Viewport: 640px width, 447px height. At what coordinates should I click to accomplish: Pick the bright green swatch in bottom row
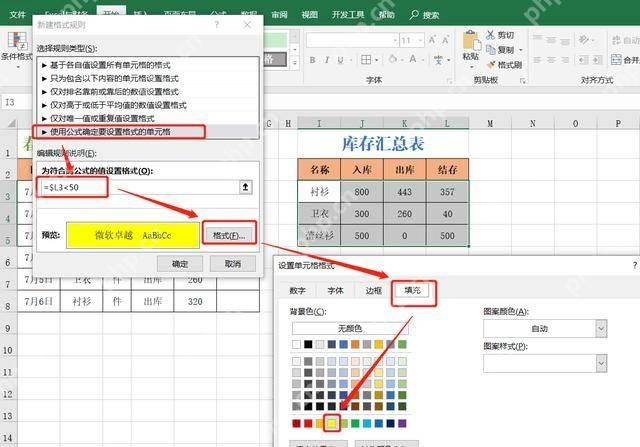pyautogui.click(x=356, y=423)
